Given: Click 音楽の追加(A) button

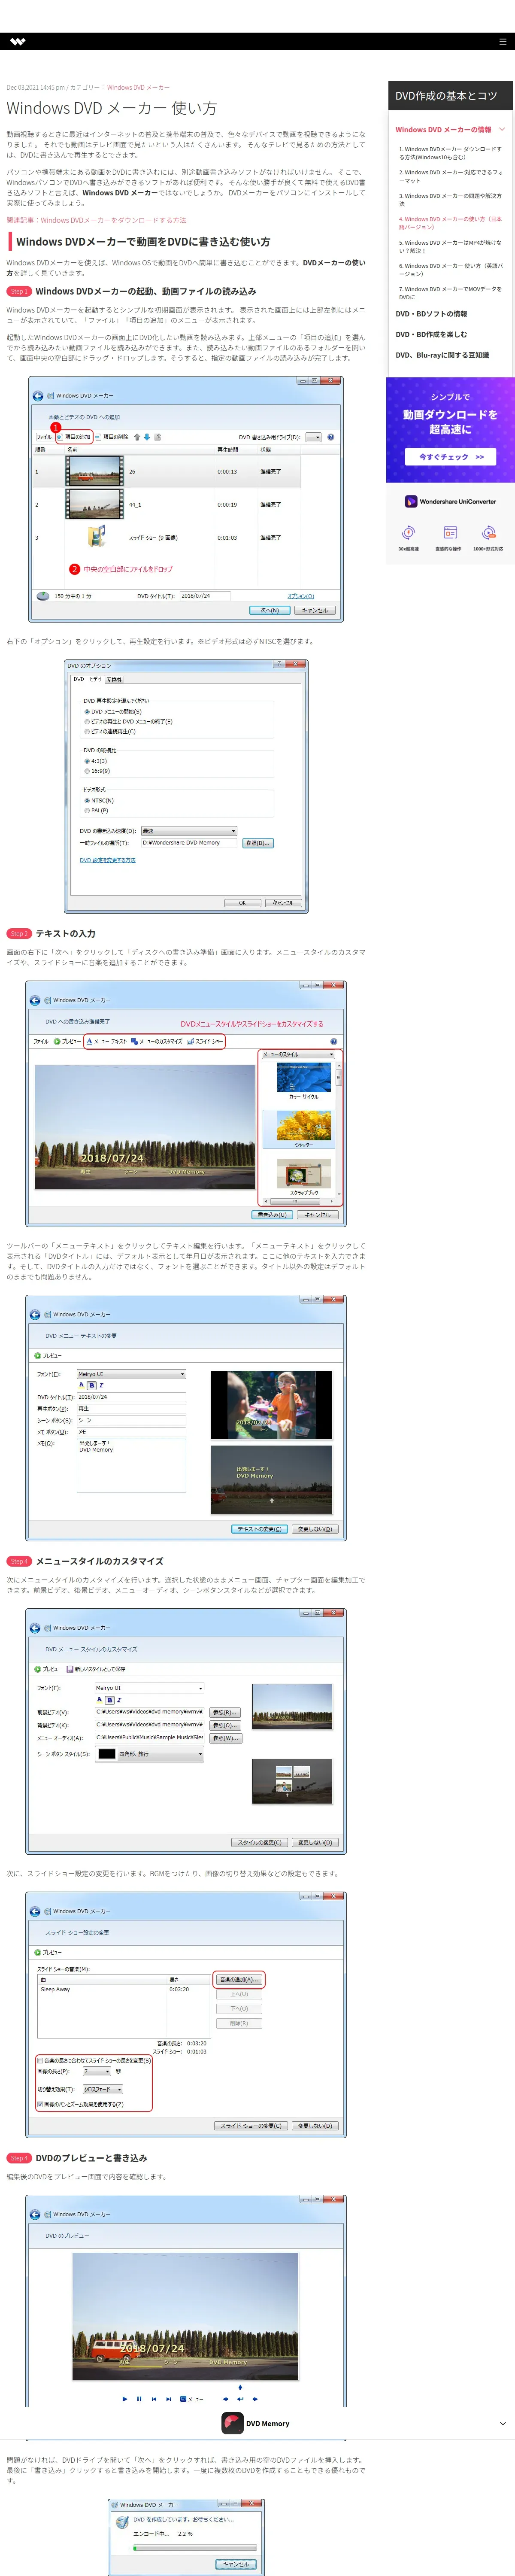Looking at the screenshot, I should 239,1980.
